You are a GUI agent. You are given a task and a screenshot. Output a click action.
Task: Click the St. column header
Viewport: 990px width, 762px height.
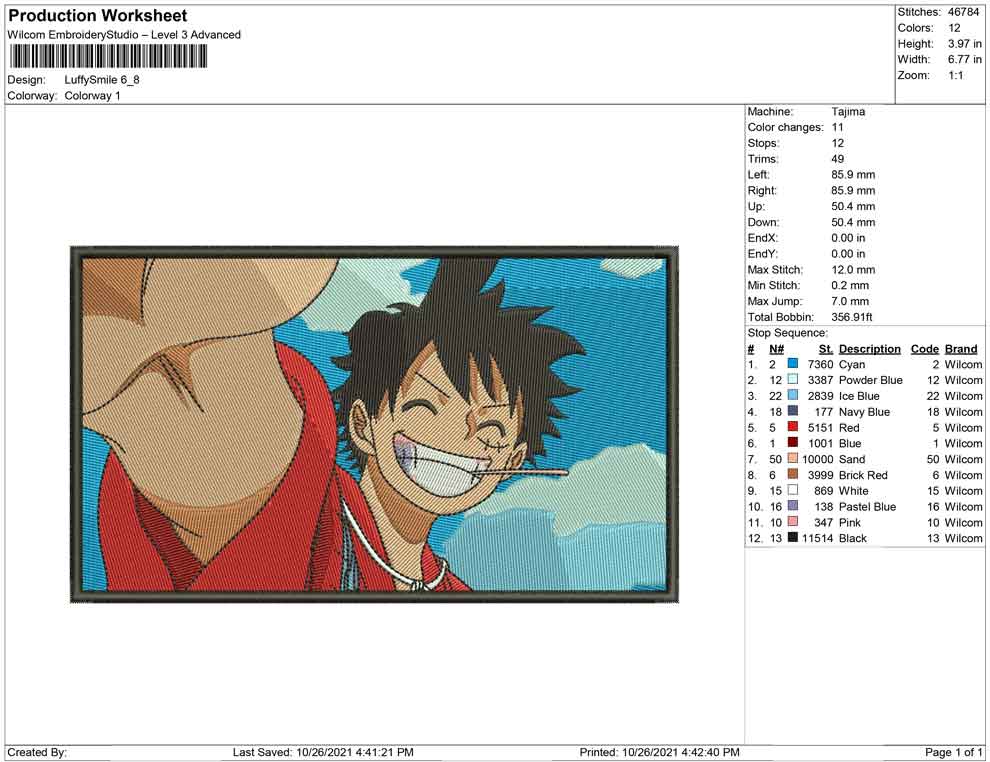click(826, 349)
